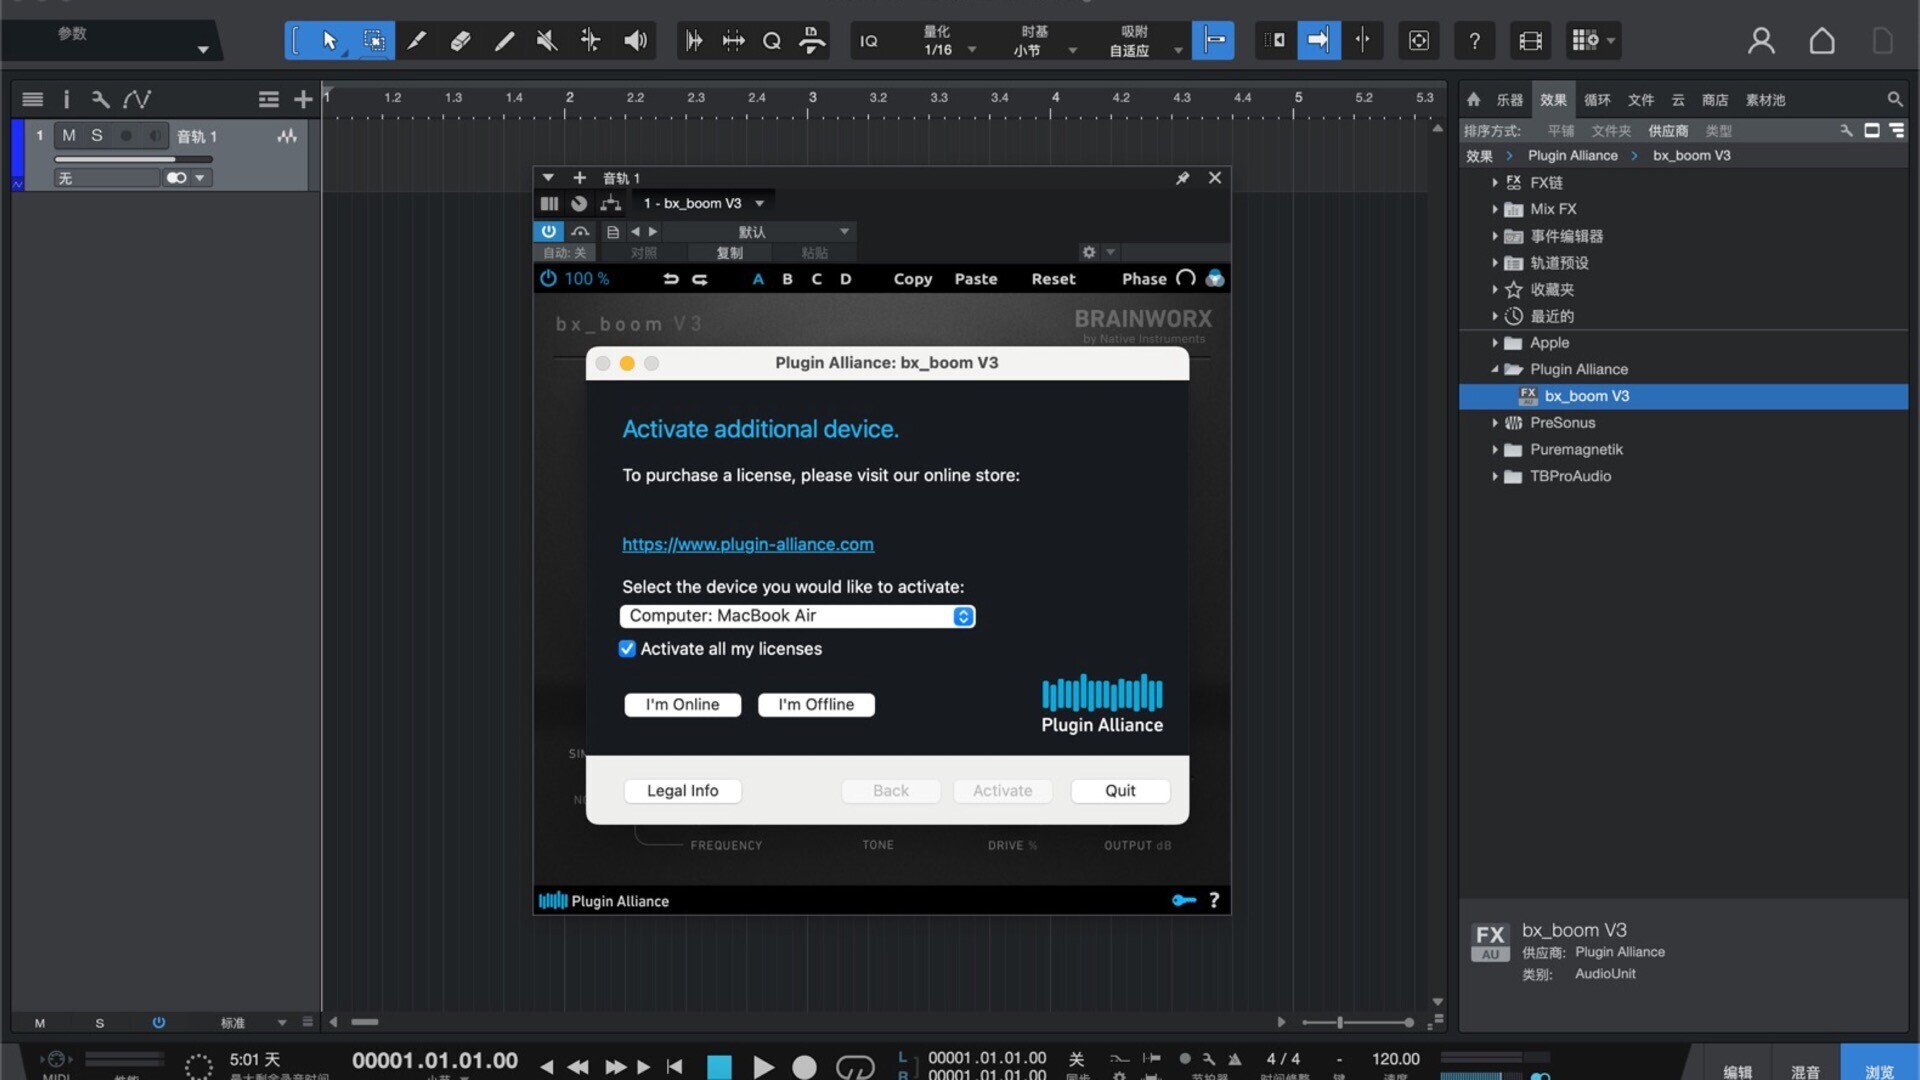Click horizontal timeline scrollbar thumb

[365, 1022]
